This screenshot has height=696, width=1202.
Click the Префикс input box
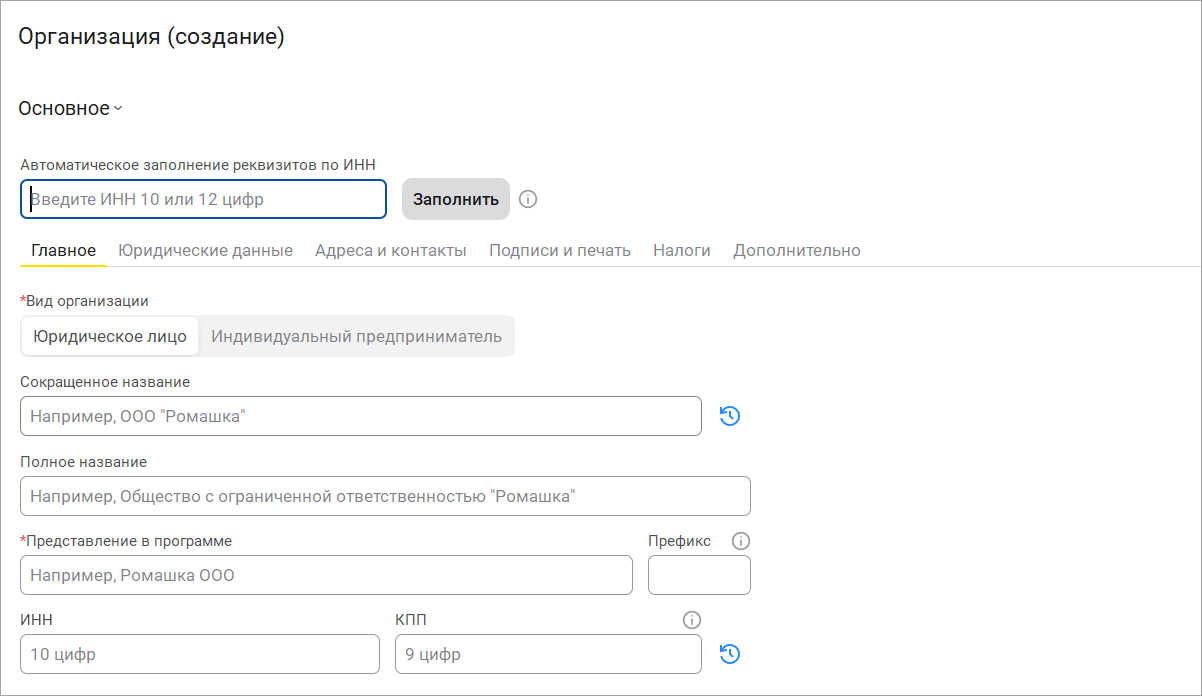tap(699, 575)
